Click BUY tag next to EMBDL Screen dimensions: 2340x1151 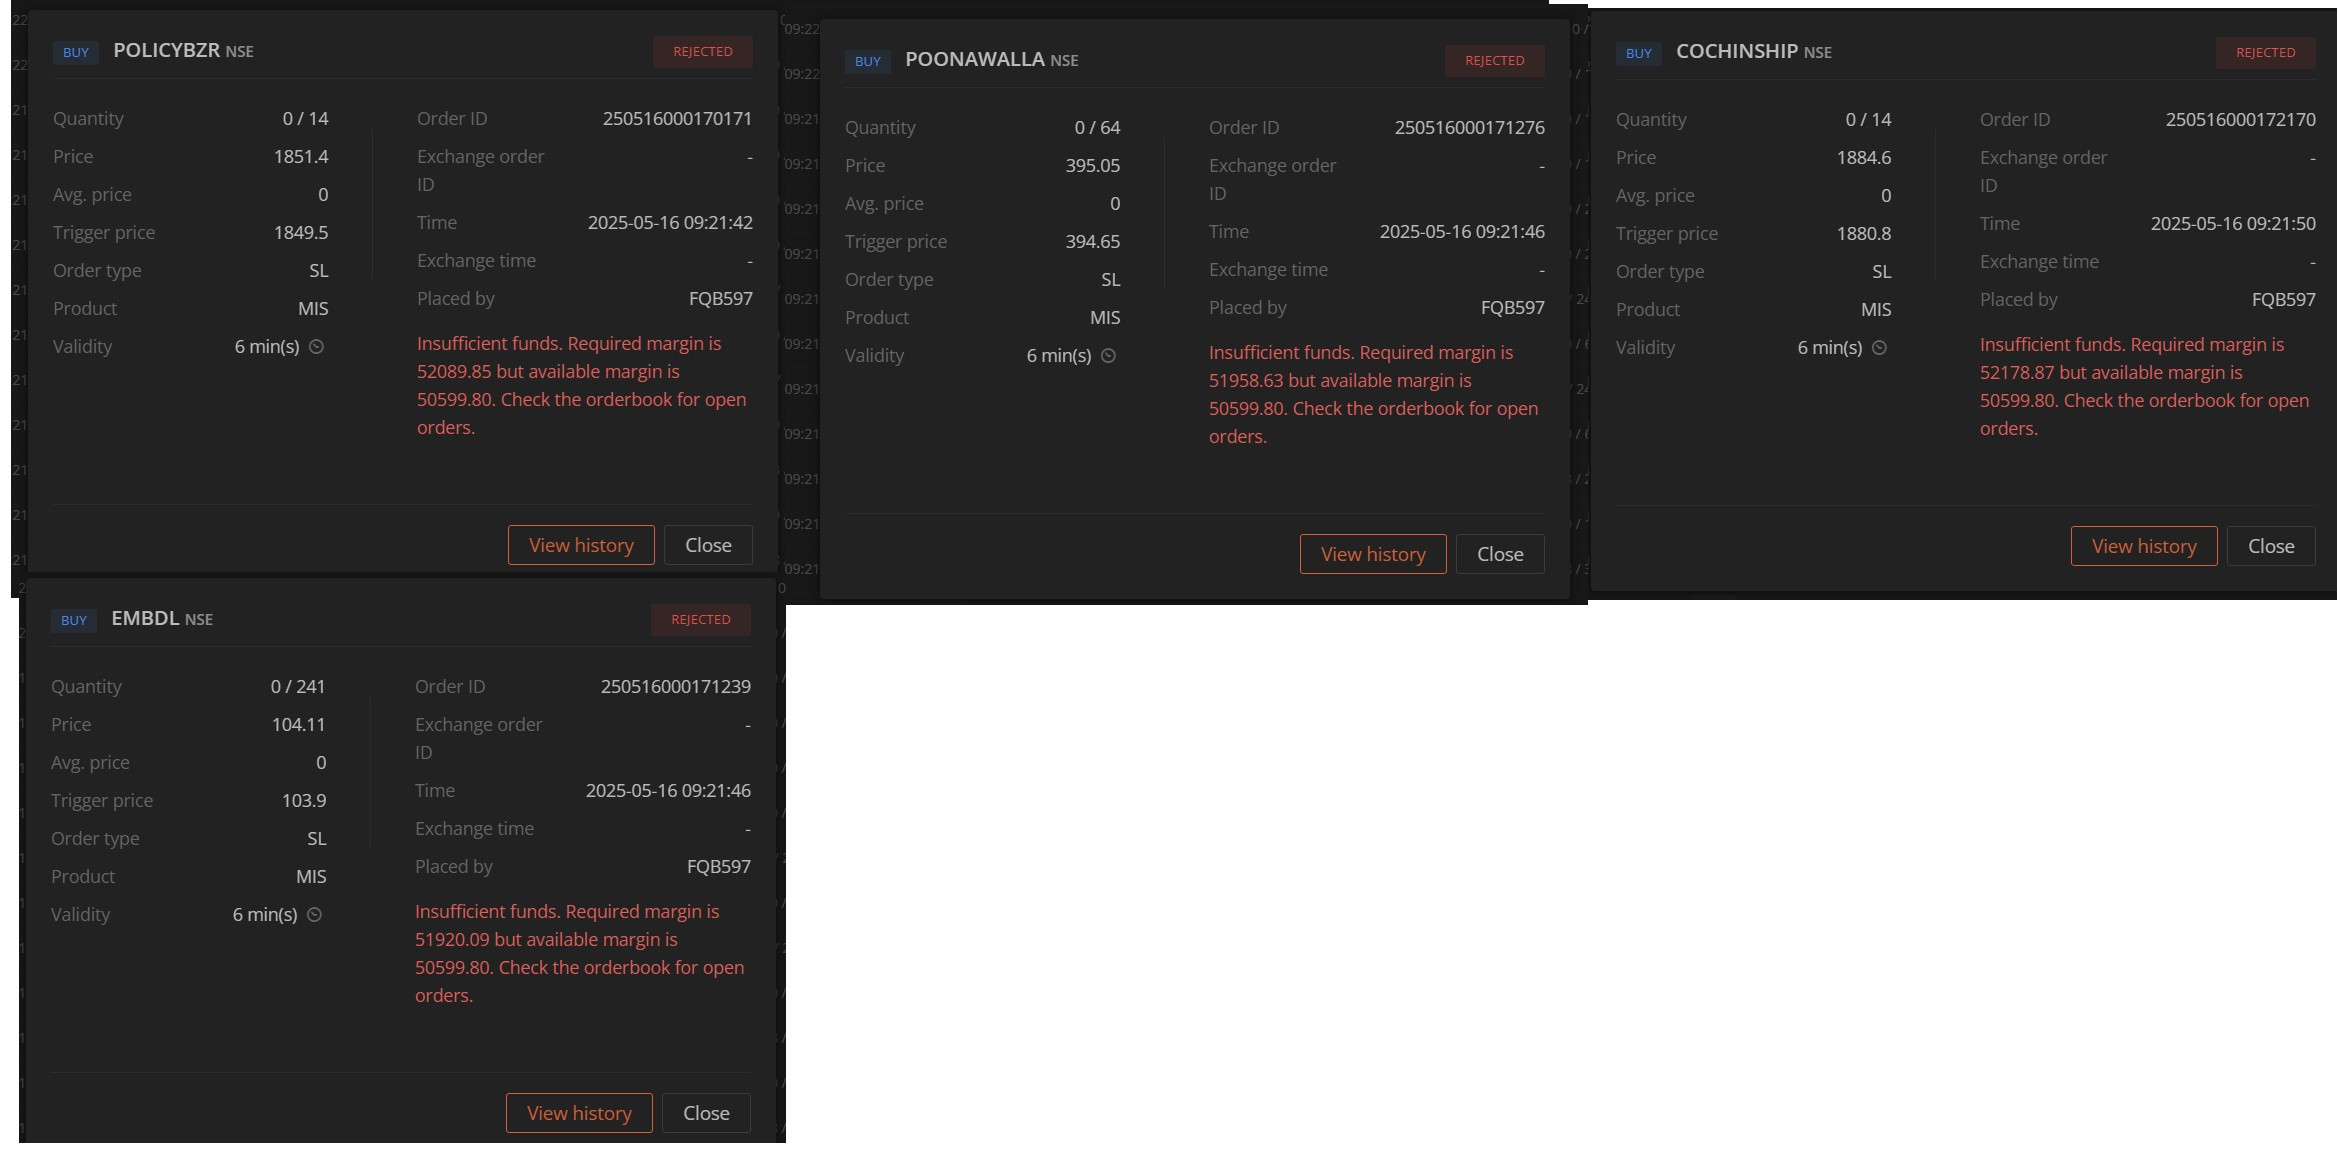[74, 620]
